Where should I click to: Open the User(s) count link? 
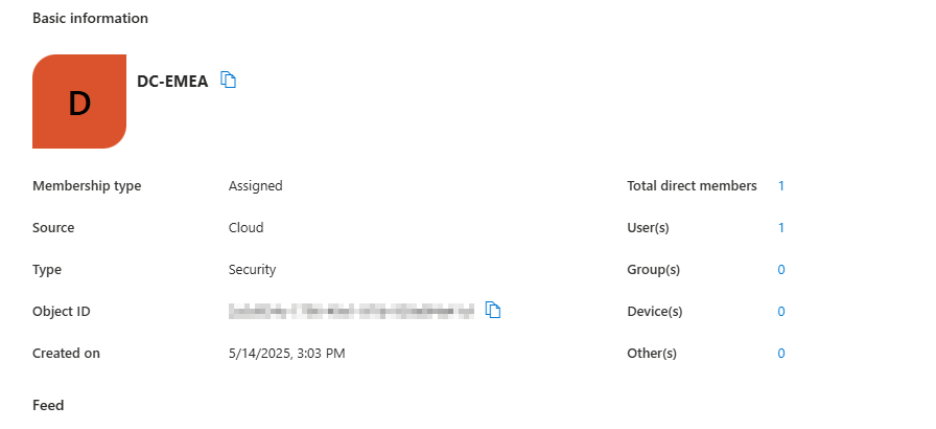781,228
